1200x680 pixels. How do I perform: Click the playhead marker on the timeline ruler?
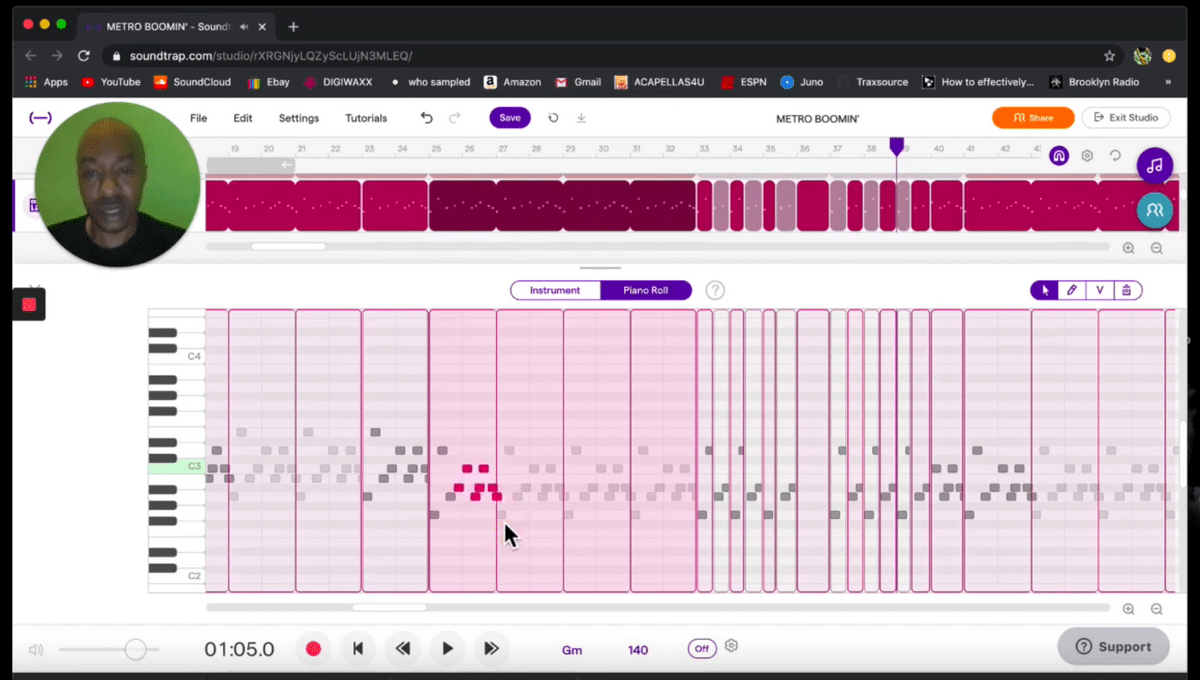897,146
